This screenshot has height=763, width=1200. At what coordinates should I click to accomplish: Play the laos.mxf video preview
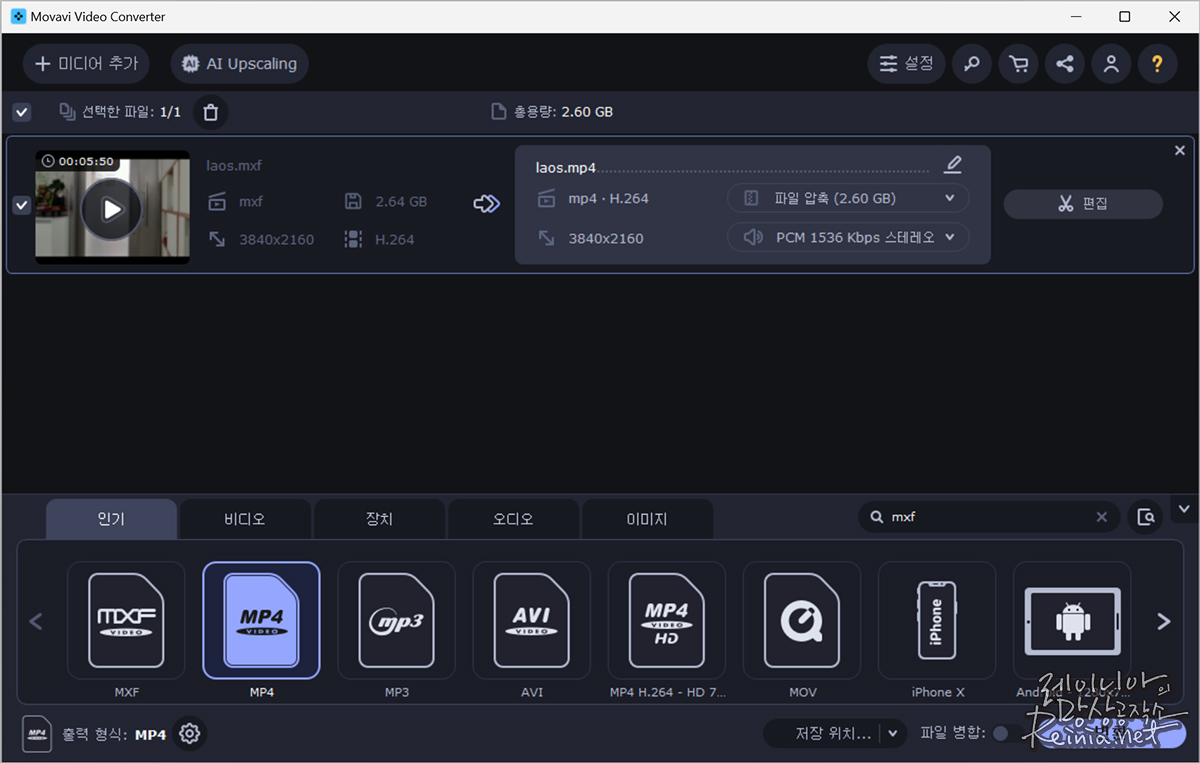pos(112,209)
